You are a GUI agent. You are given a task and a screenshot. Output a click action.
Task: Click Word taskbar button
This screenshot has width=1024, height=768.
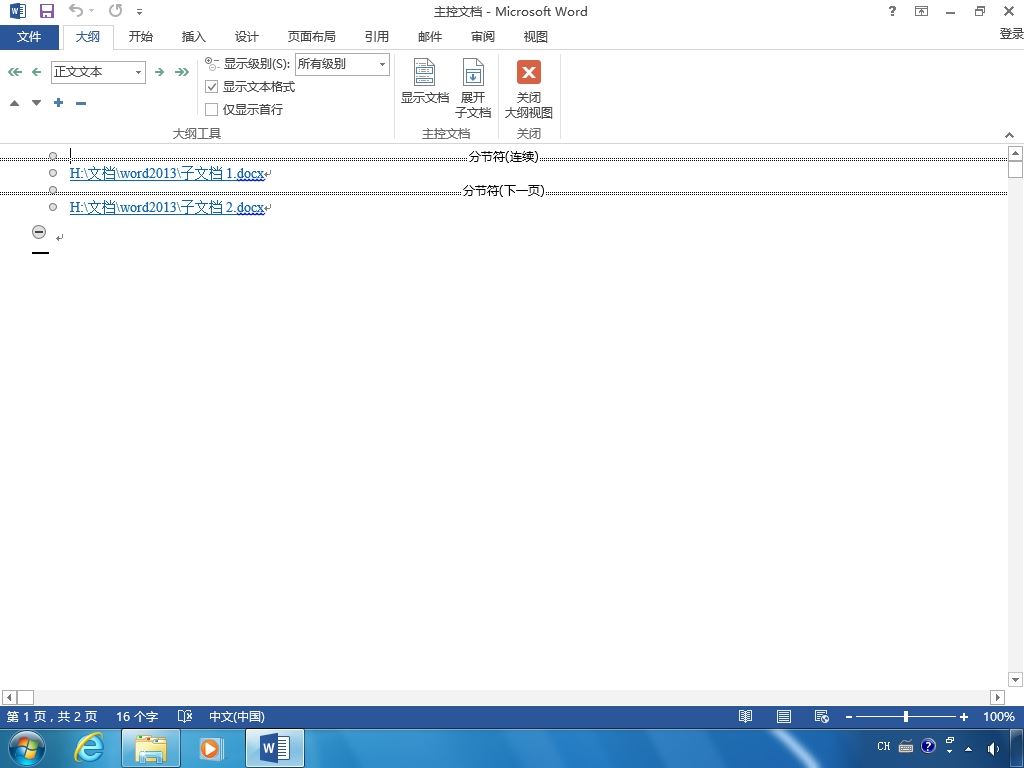[275, 748]
